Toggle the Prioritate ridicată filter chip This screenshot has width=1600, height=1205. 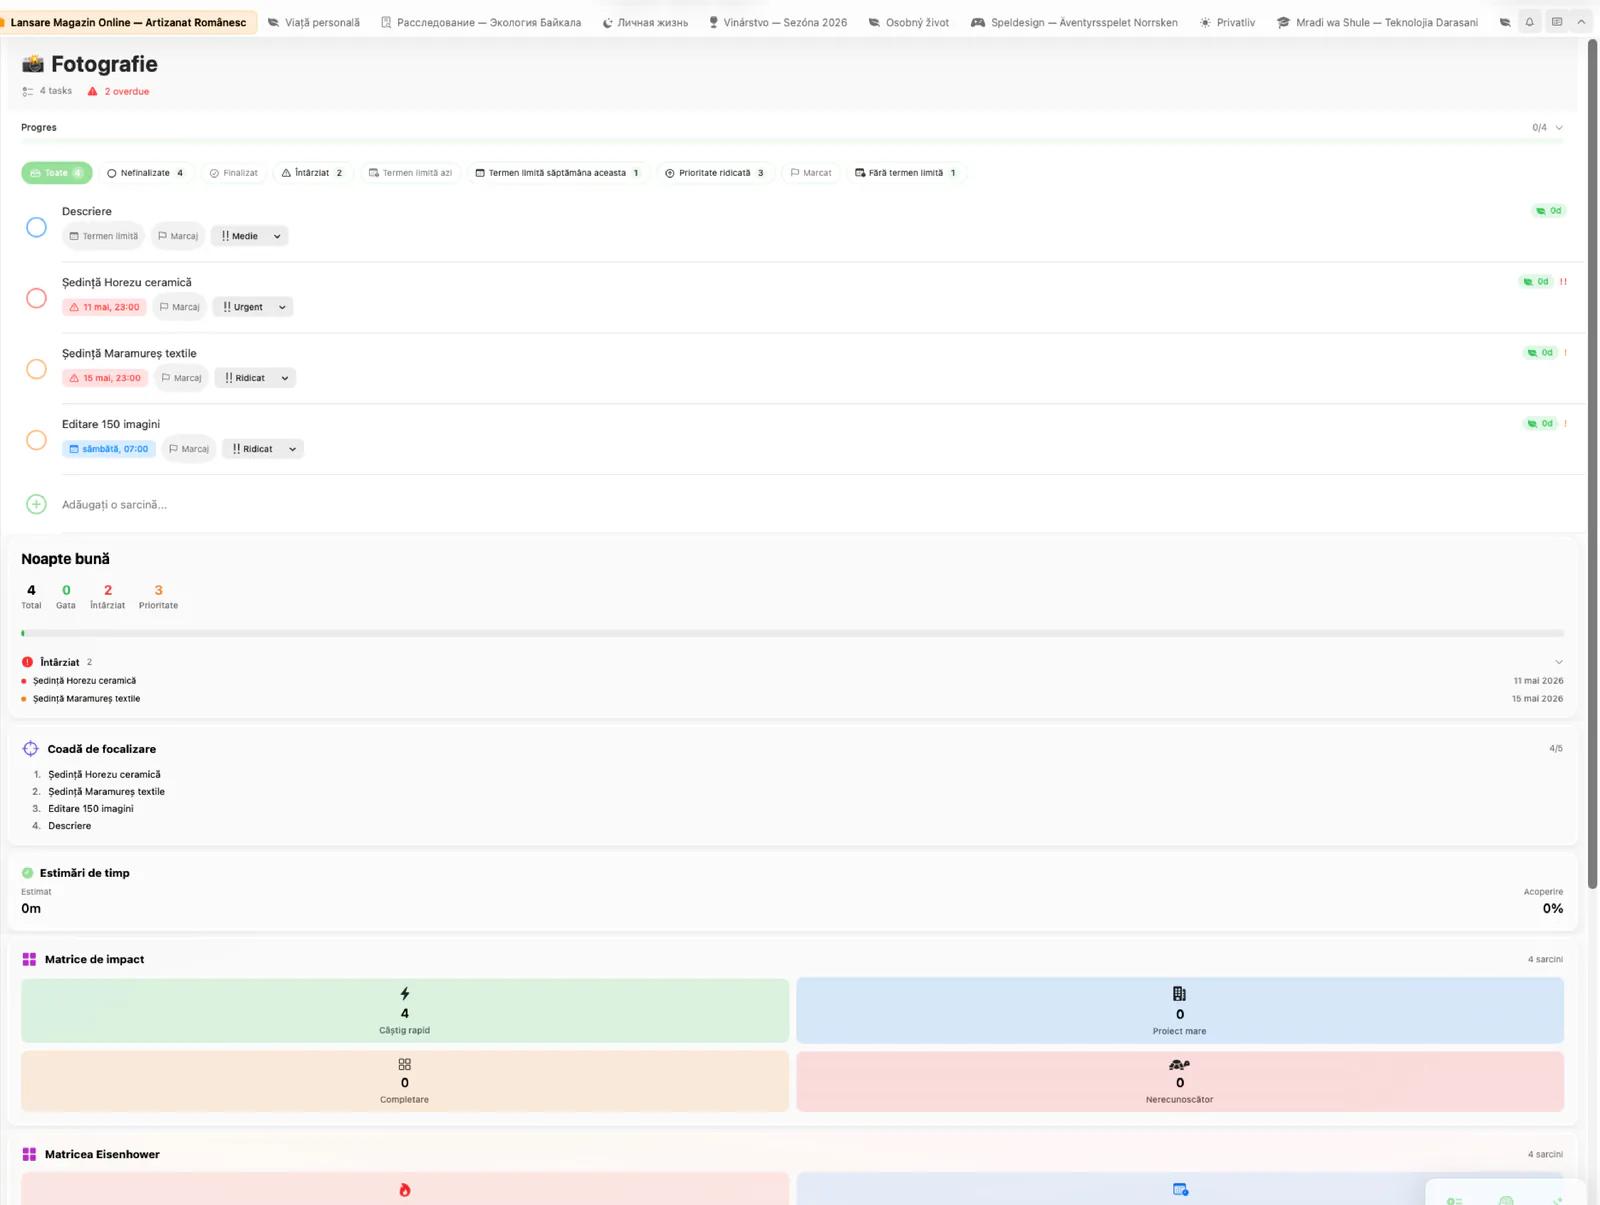click(x=714, y=173)
